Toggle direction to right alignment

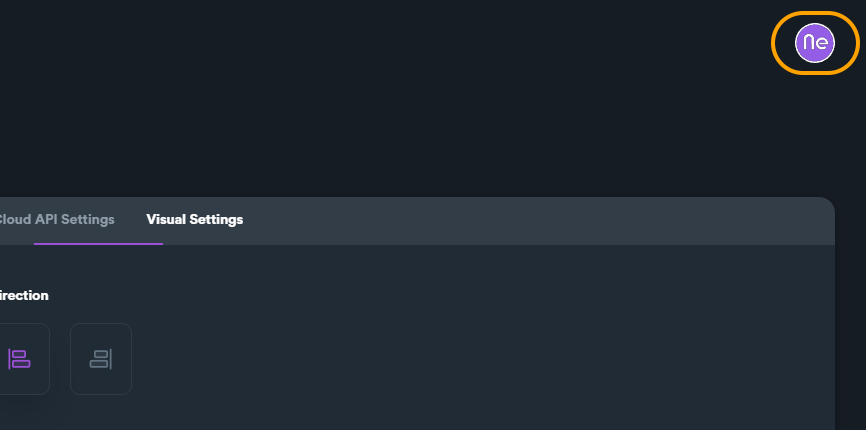(101, 358)
